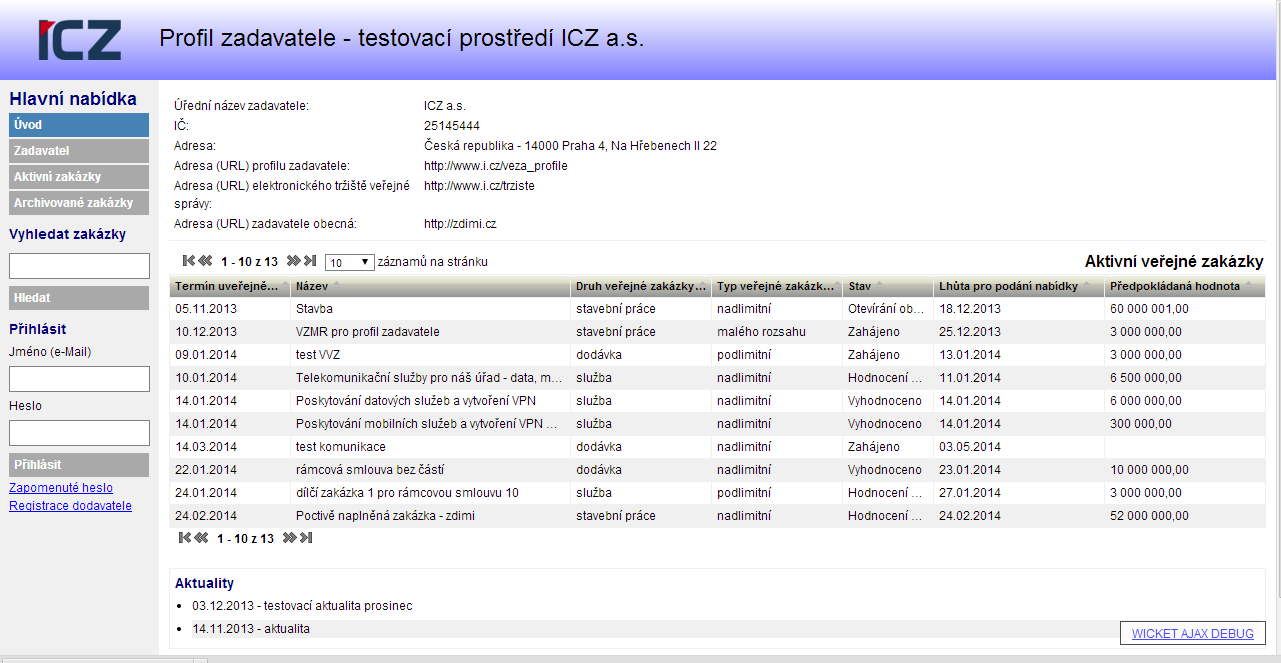The height and width of the screenshot is (663, 1281).
Task: Select the test VVZ contract row
Action: tap(718, 355)
